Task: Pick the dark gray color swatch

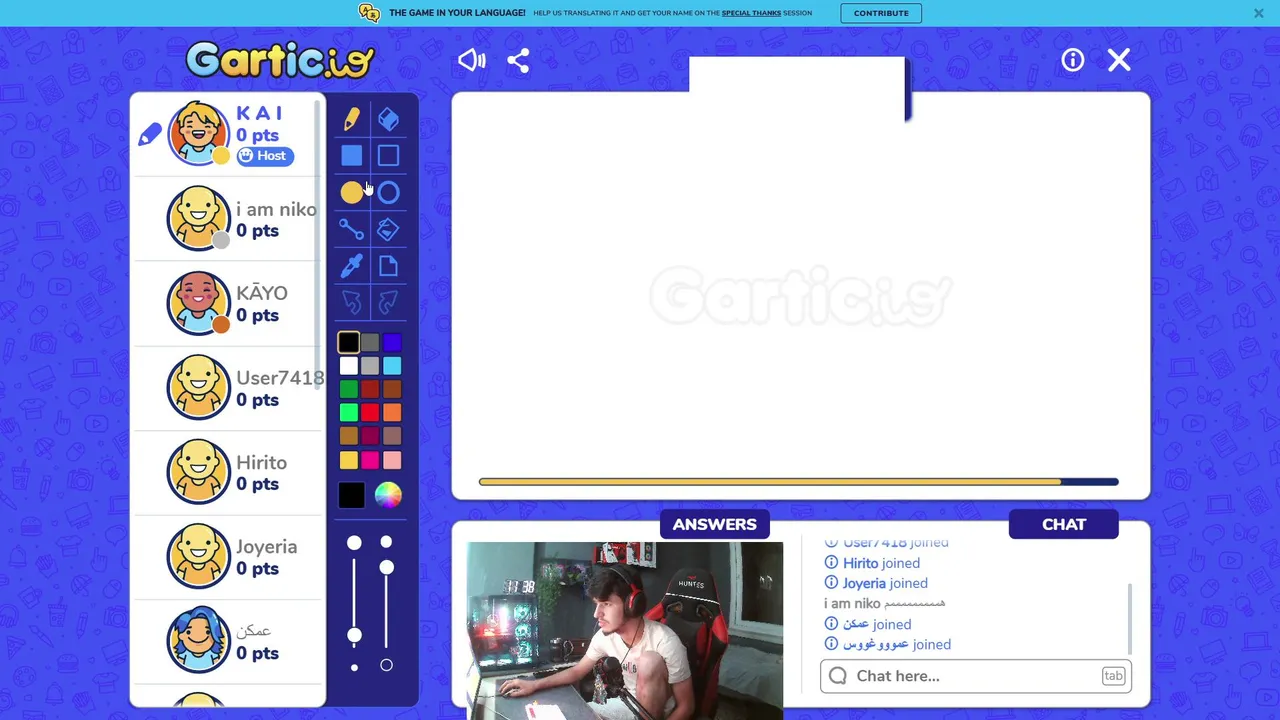Action: click(x=370, y=343)
